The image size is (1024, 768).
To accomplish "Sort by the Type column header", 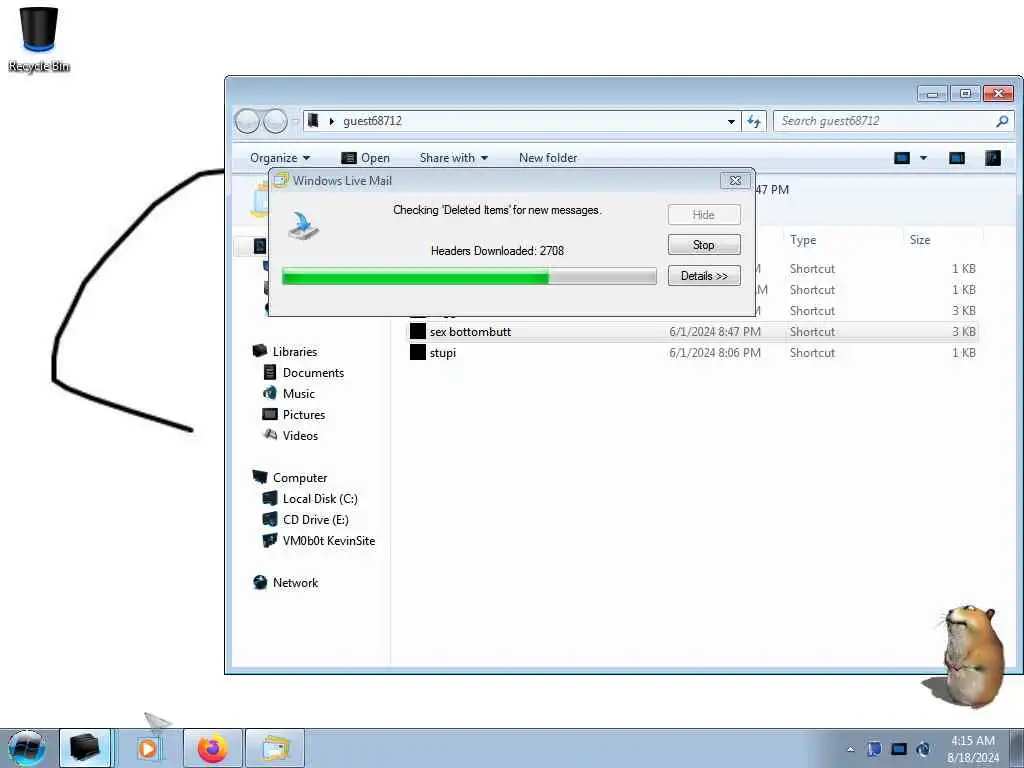I will coord(803,240).
